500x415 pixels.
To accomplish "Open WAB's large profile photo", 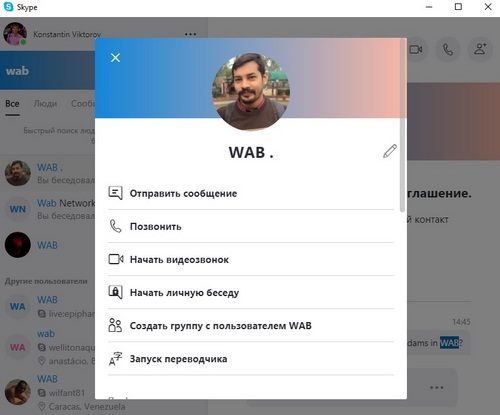I will point(251,92).
